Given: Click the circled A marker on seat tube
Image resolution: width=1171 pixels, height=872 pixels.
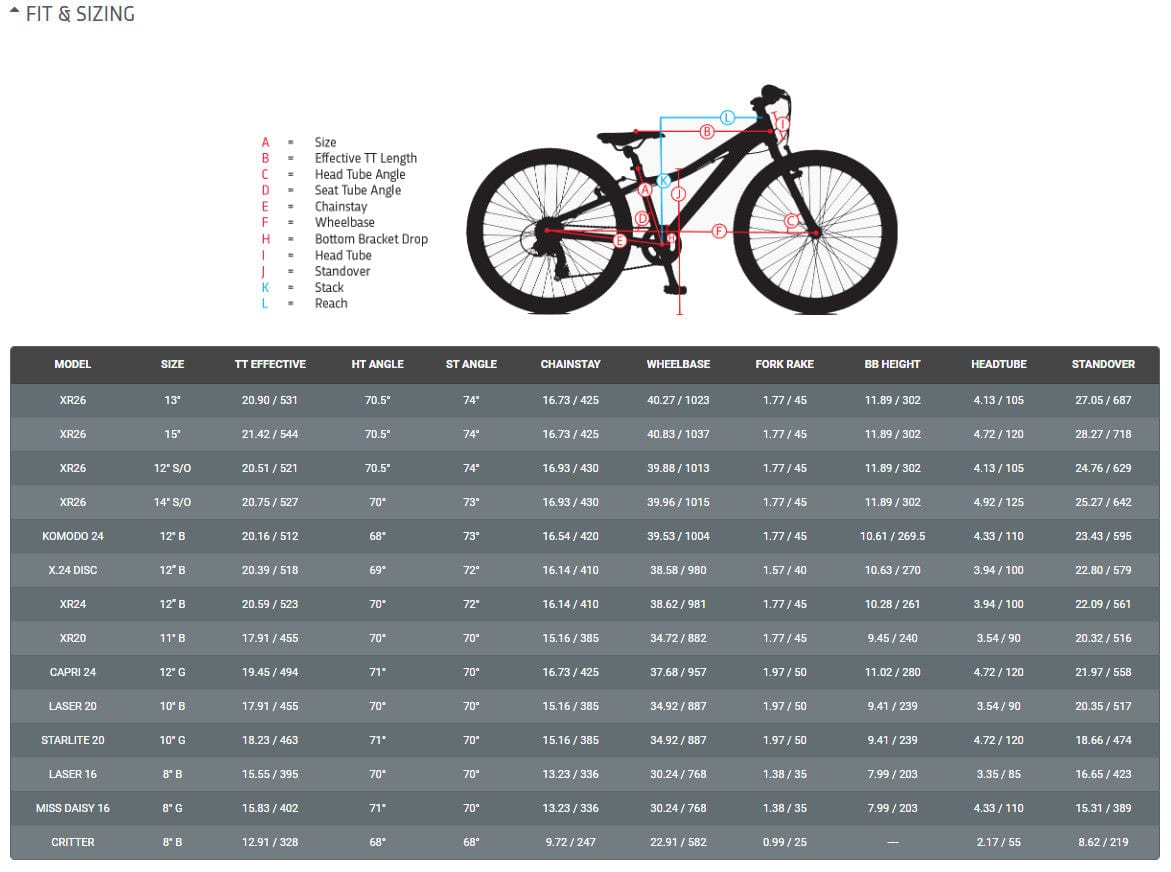Looking at the screenshot, I should [x=645, y=189].
